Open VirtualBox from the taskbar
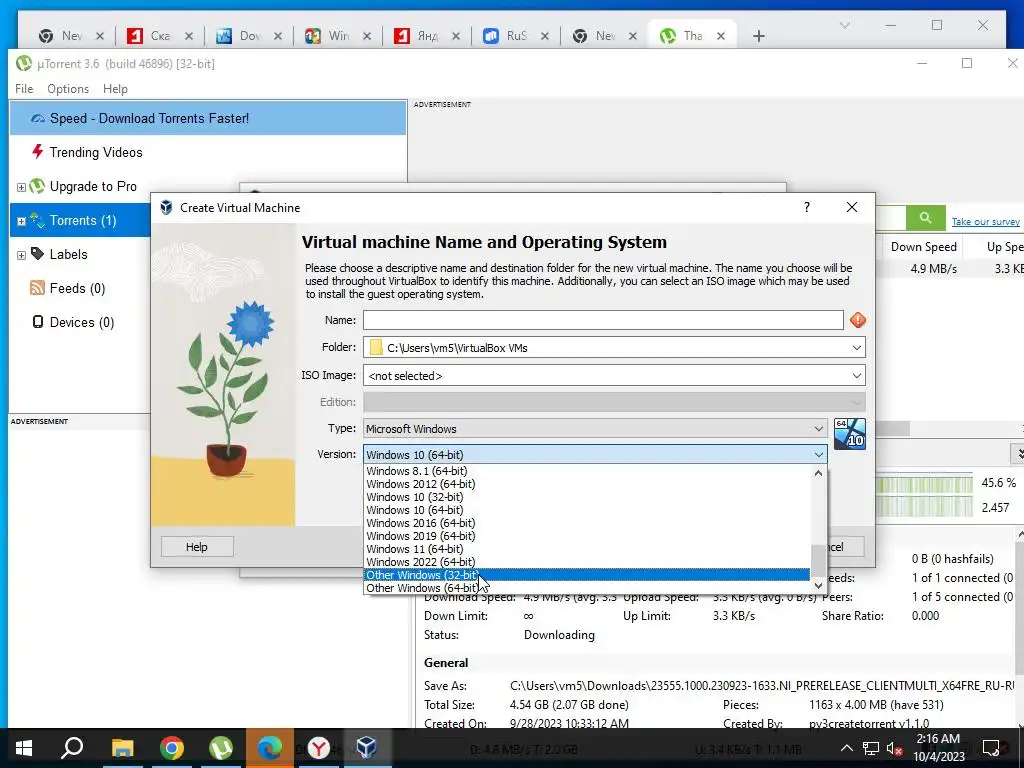 pos(367,748)
